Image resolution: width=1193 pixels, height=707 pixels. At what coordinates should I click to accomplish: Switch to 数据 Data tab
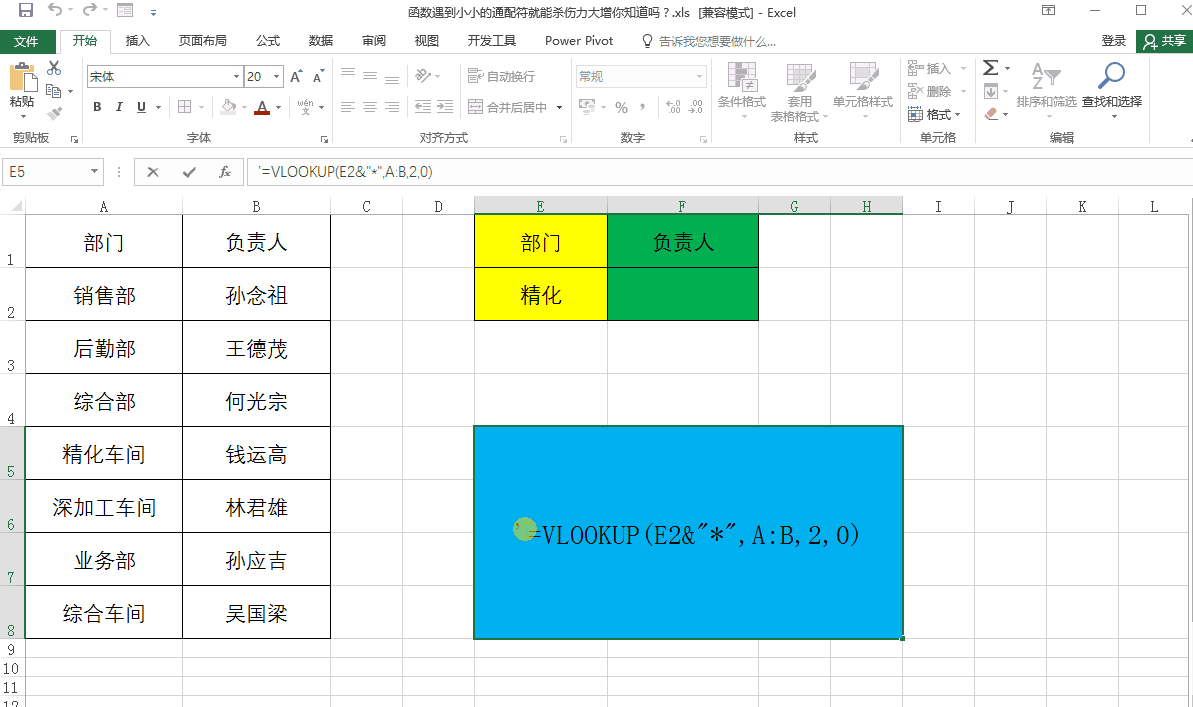[x=321, y=40]
